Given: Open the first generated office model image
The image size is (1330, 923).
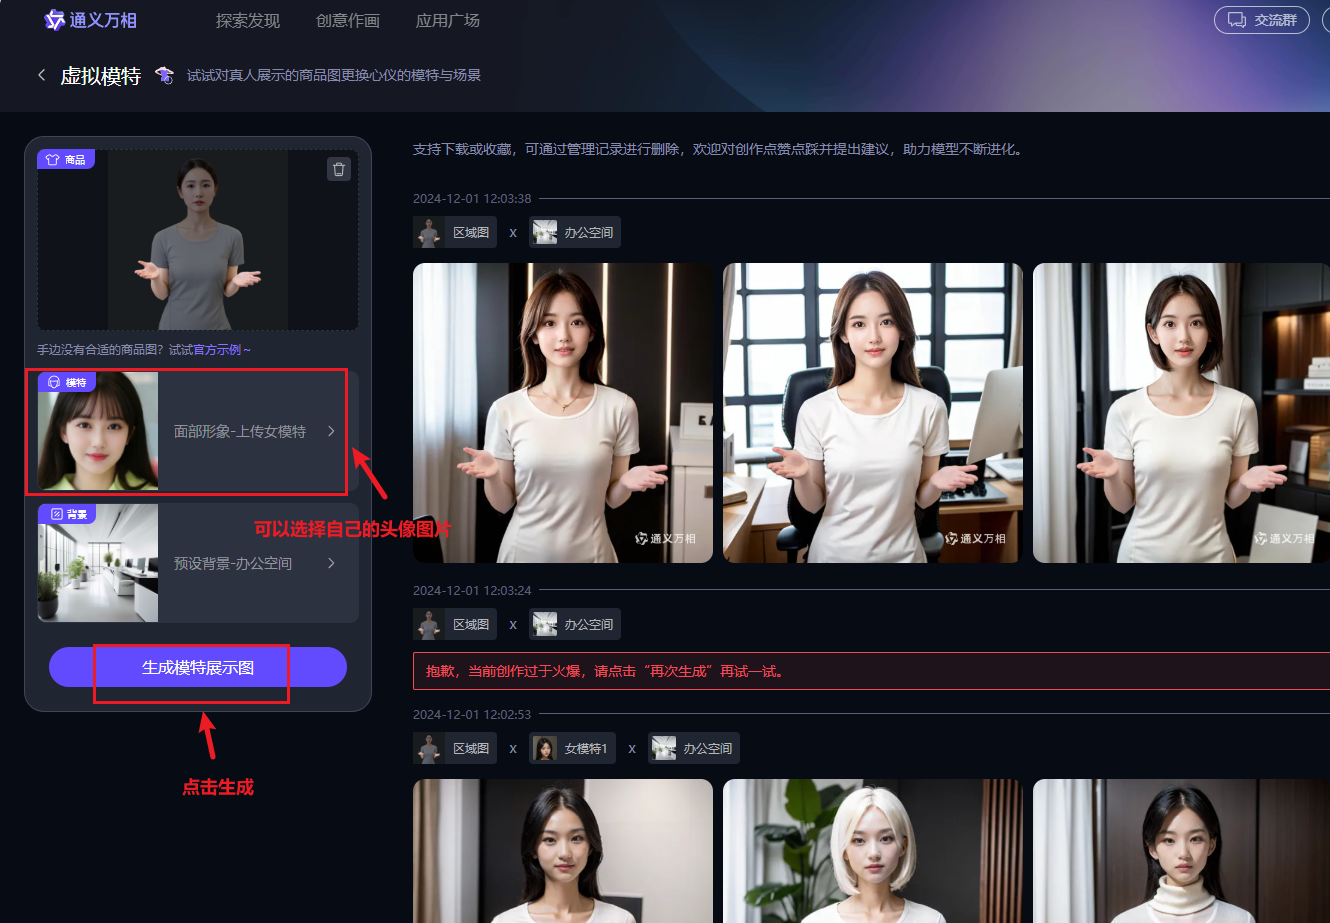Looking at the screenshot, I should click(562, 412).
